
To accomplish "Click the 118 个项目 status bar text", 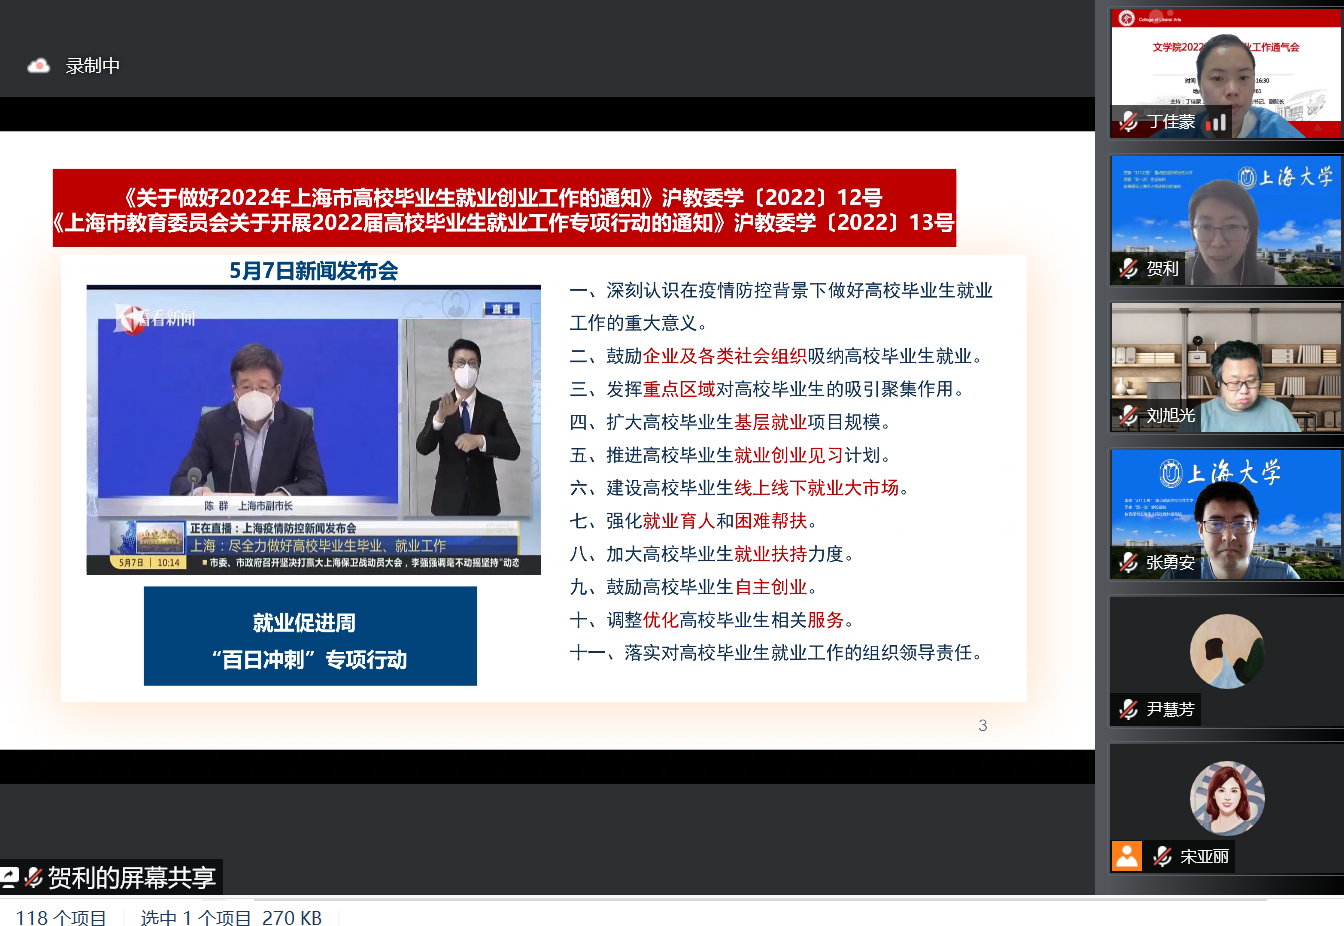I will (x=61, y=918).
